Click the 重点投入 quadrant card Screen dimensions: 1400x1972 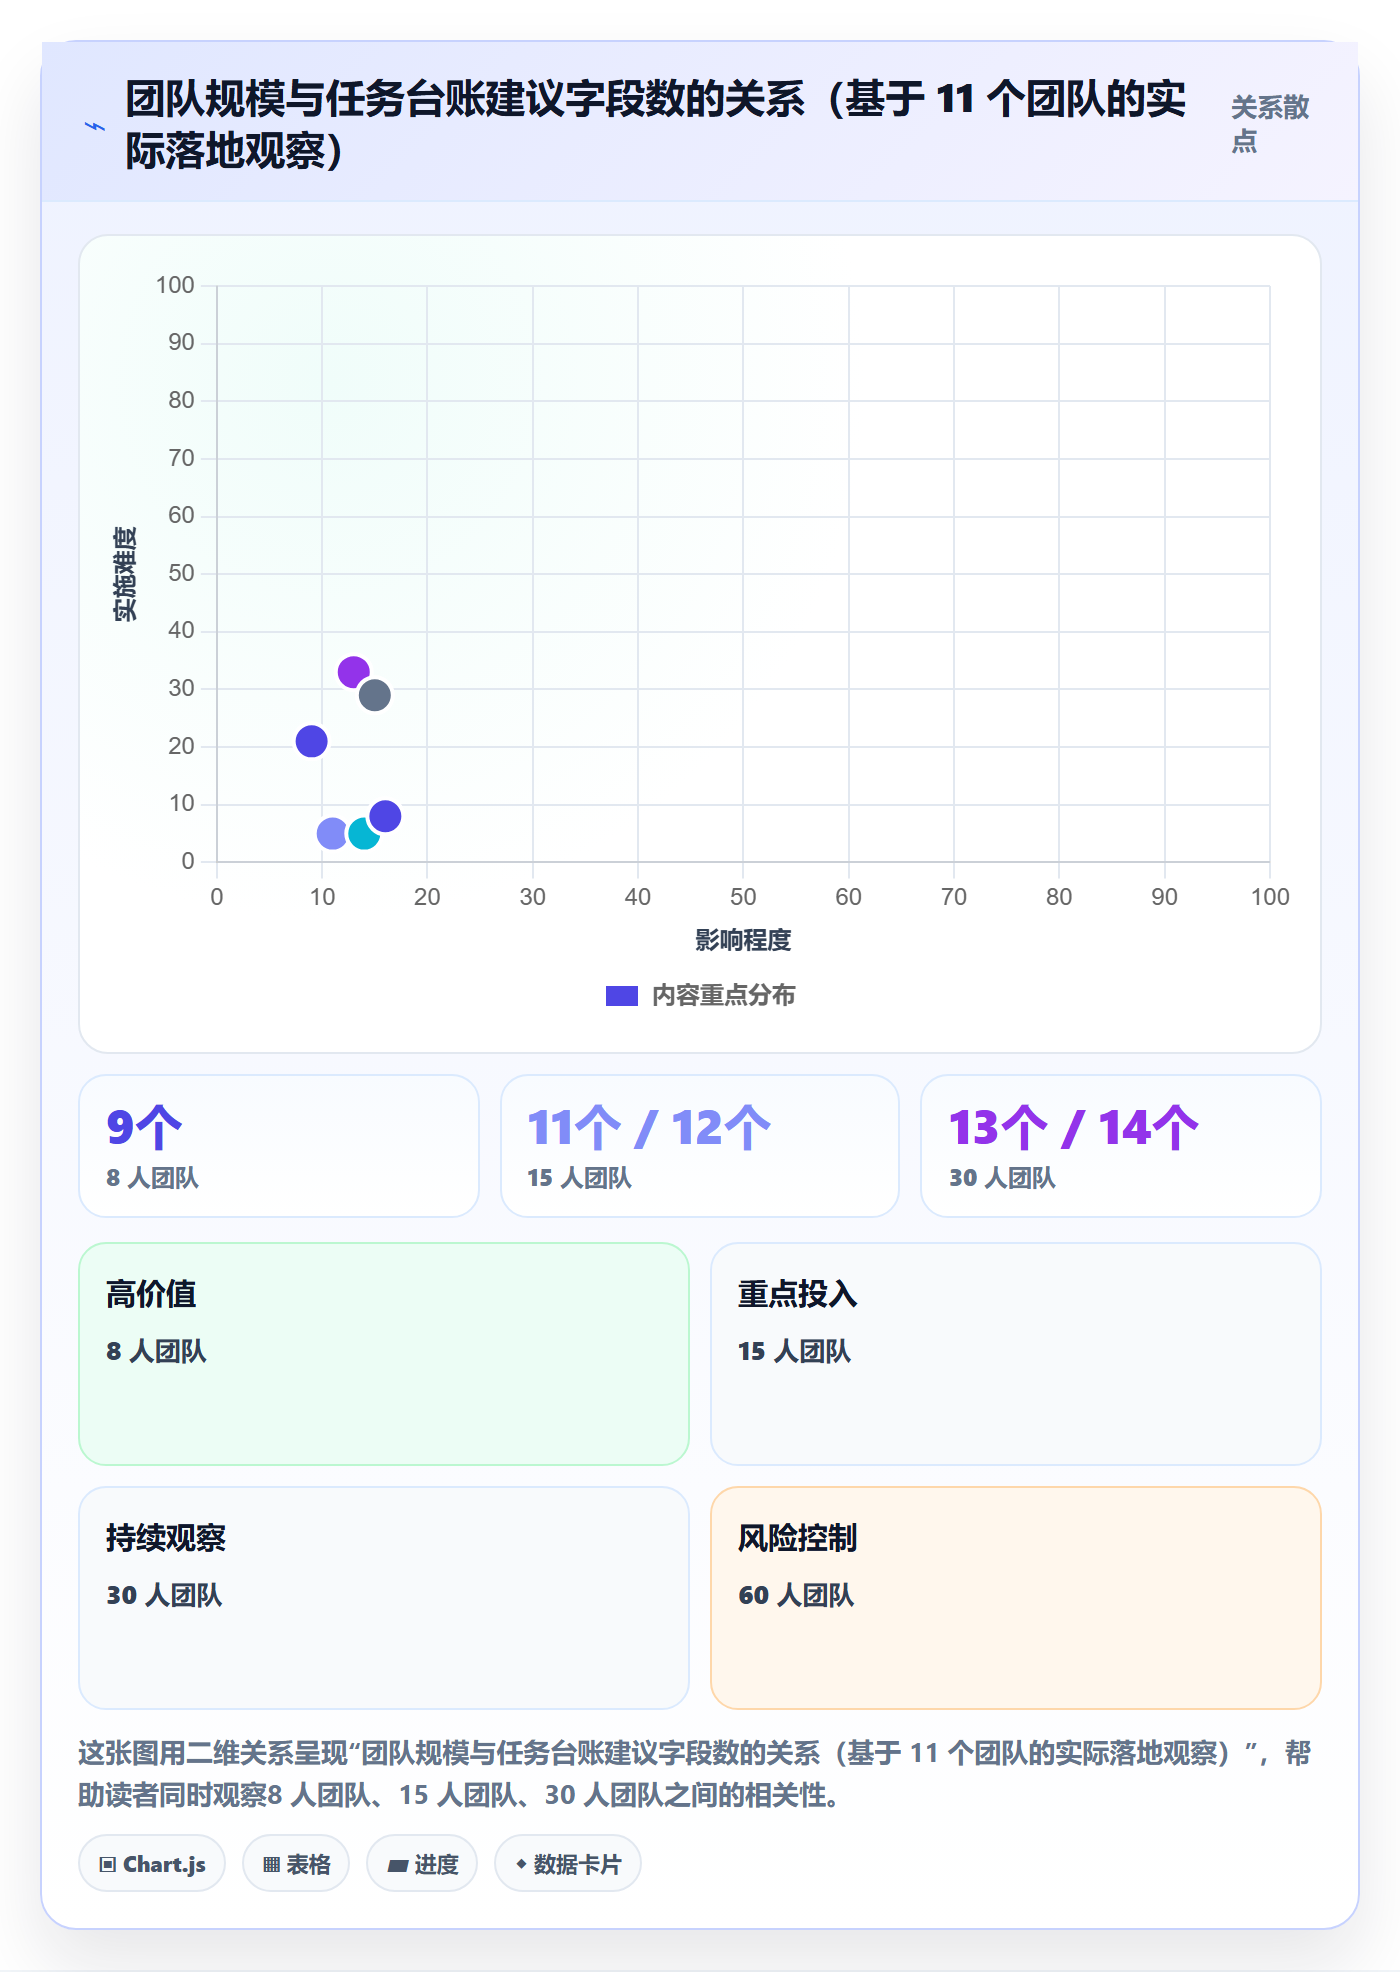(1016, 1354)
